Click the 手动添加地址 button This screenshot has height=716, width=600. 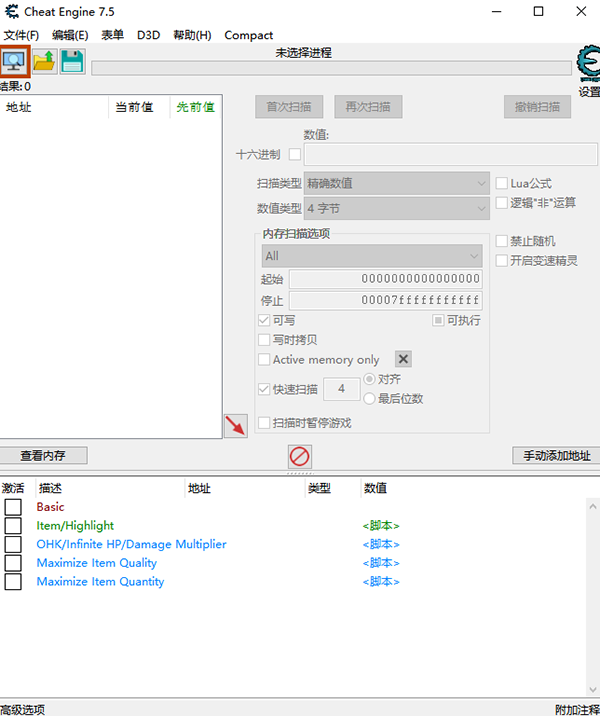click(557, 455)
